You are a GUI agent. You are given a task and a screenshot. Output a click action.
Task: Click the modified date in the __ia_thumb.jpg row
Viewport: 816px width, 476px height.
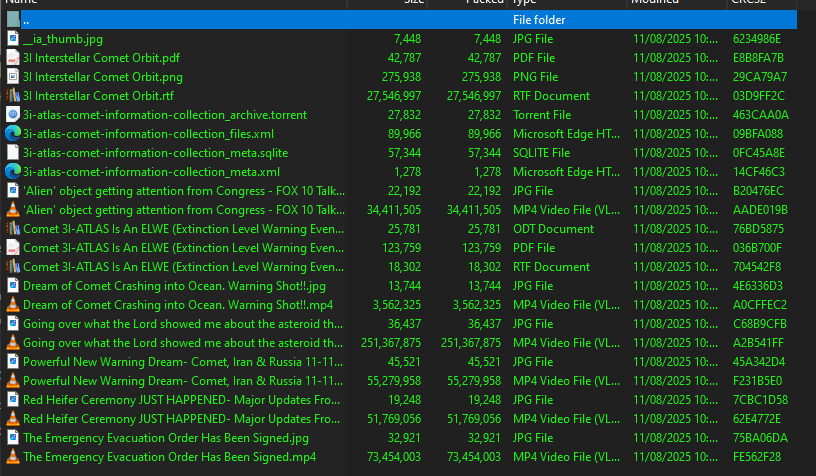pyautogui.click(x=675, y=39)
